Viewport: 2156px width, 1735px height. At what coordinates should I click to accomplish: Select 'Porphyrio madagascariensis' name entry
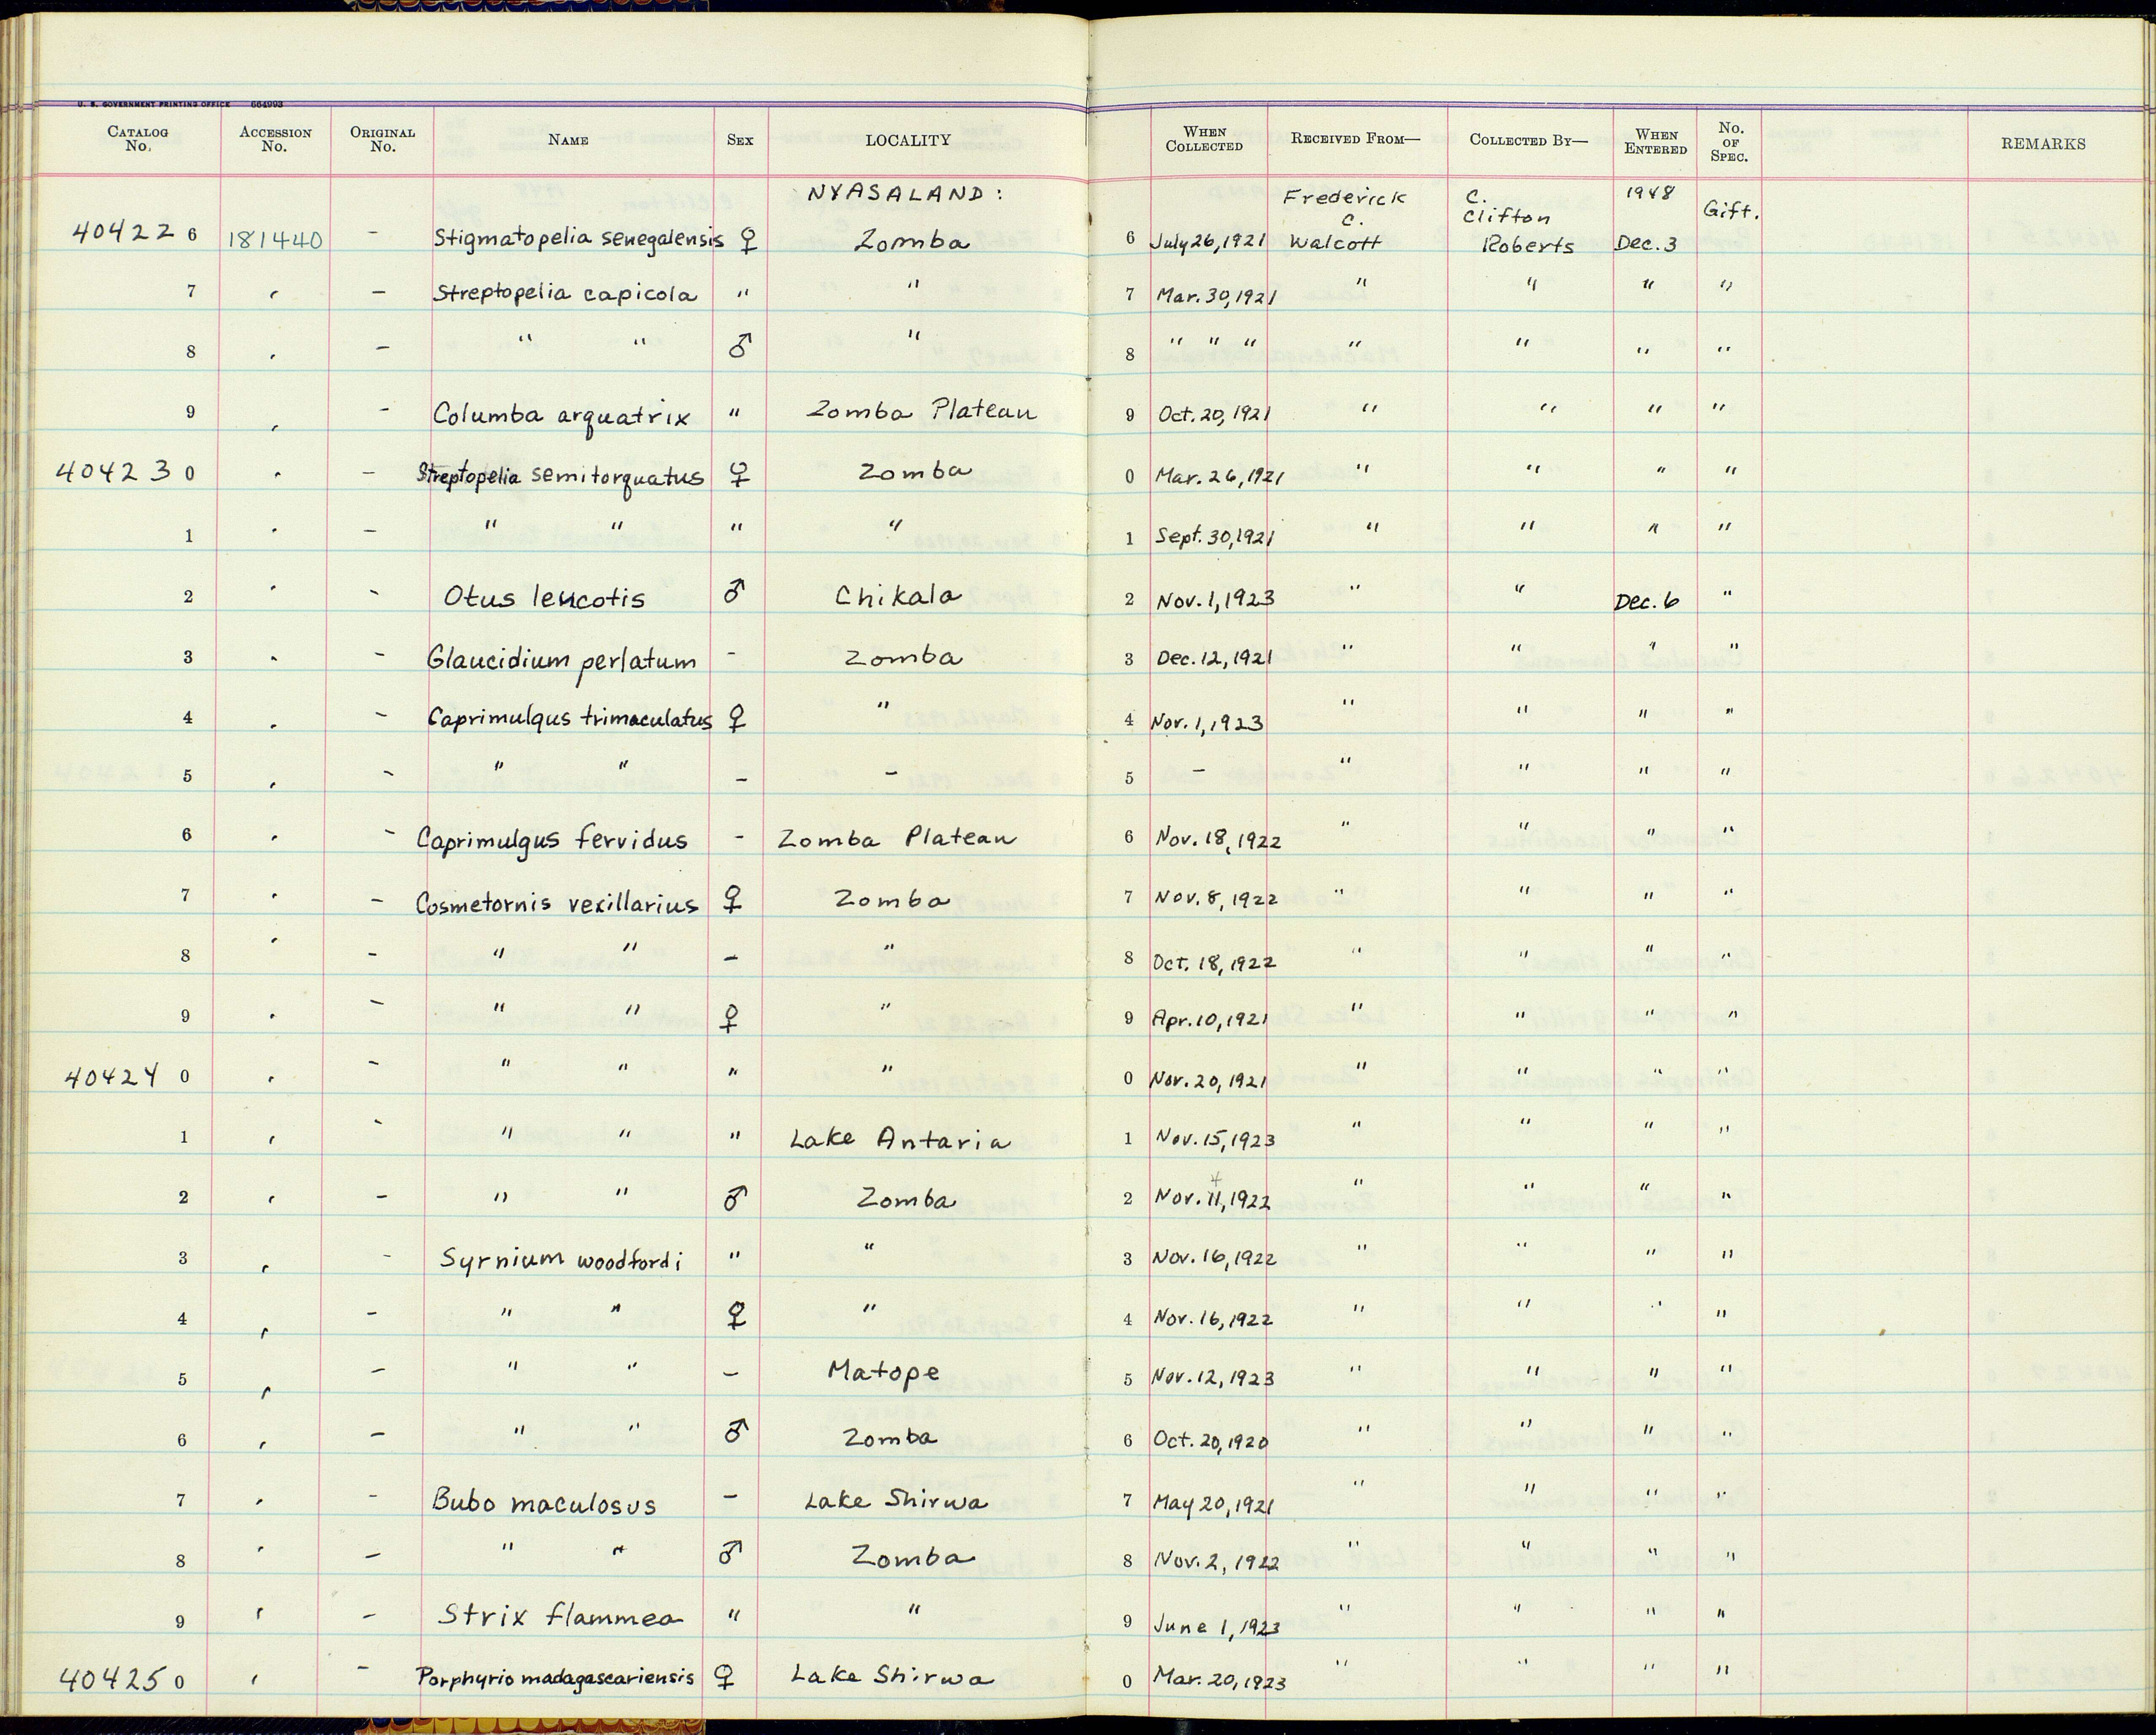[555, 1678]
